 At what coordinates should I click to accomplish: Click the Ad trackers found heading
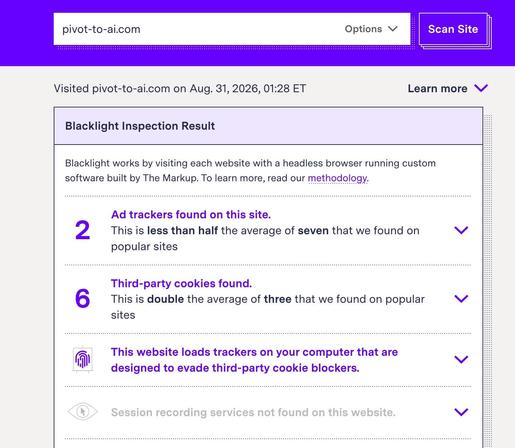pyautogui.click(x=191, y=215)
